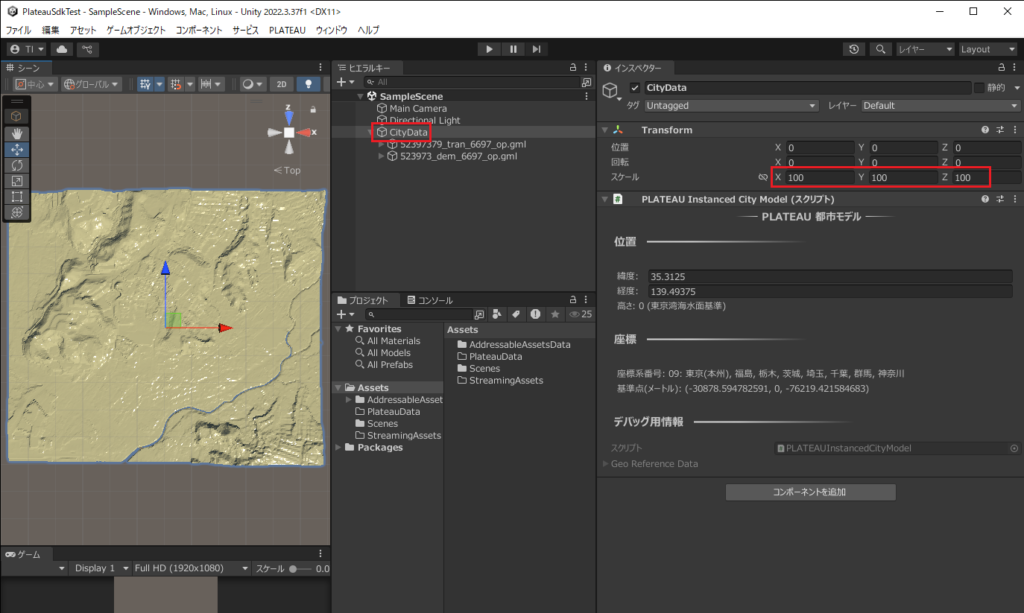Click Hierarchy create plus button
This screenshot has width=1024, height=613.
click(x=344, y=82)
